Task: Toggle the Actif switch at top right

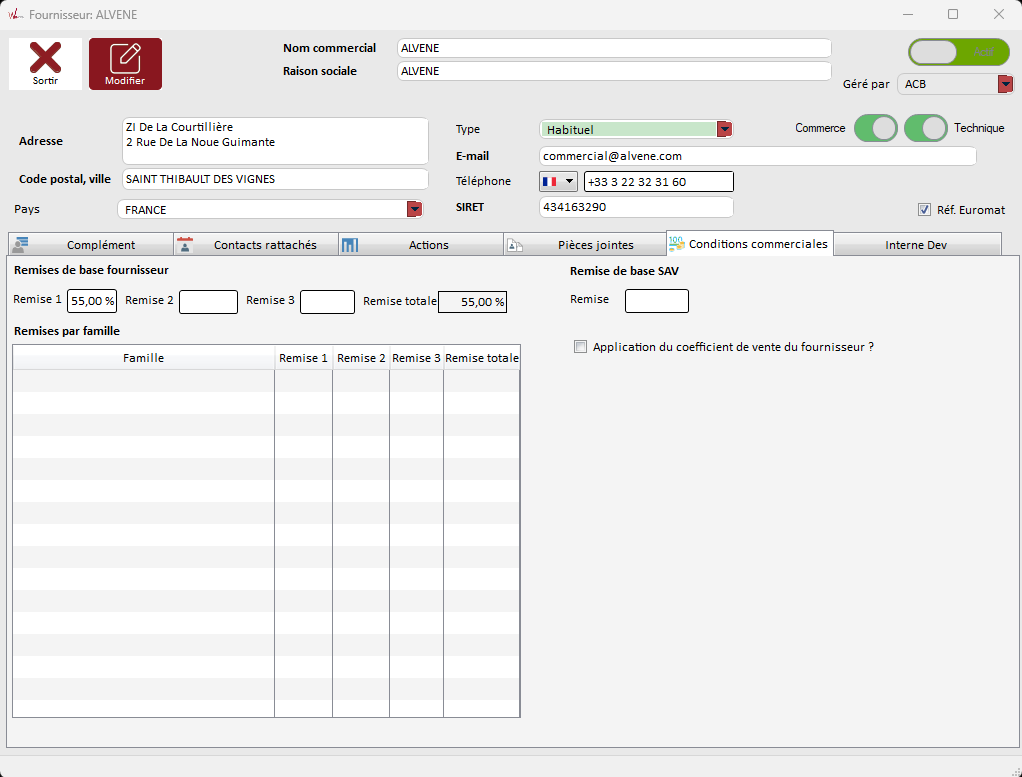Action: tap(958, 52)
